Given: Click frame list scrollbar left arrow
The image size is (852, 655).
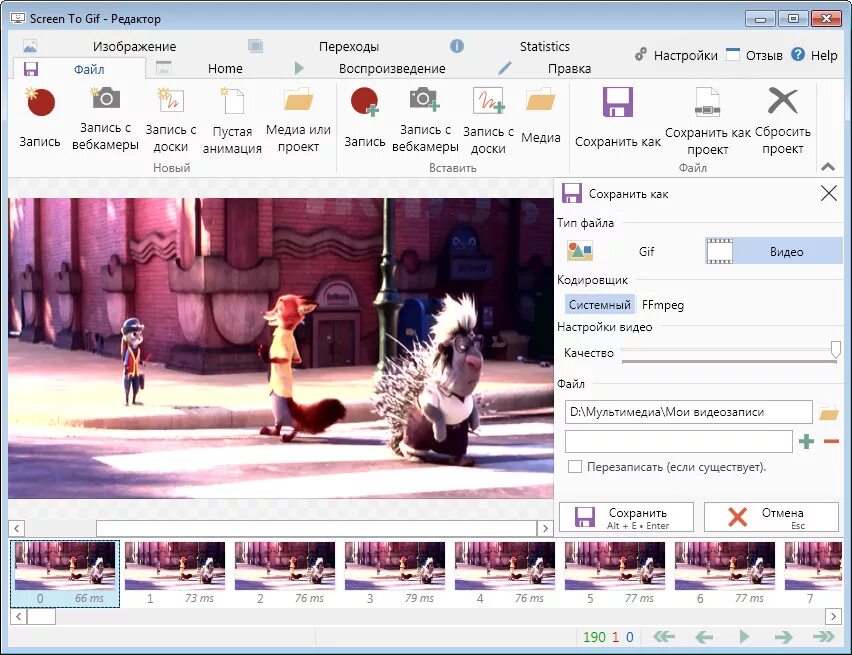Looking at the screenshot, I should click(x=18, y=616).
